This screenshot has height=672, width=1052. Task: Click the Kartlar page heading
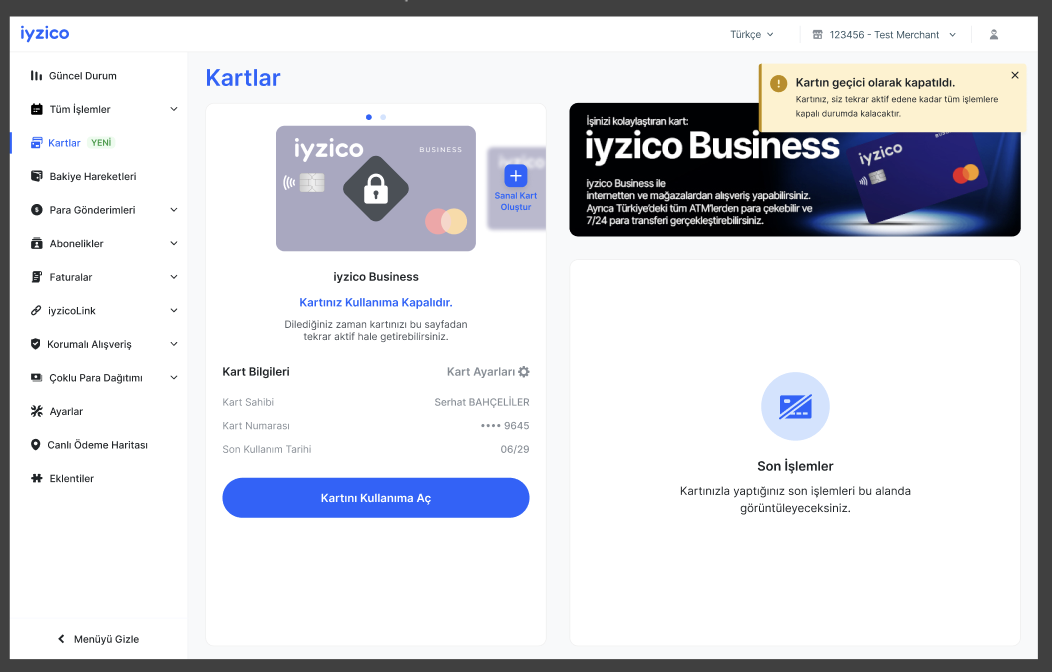243,78
